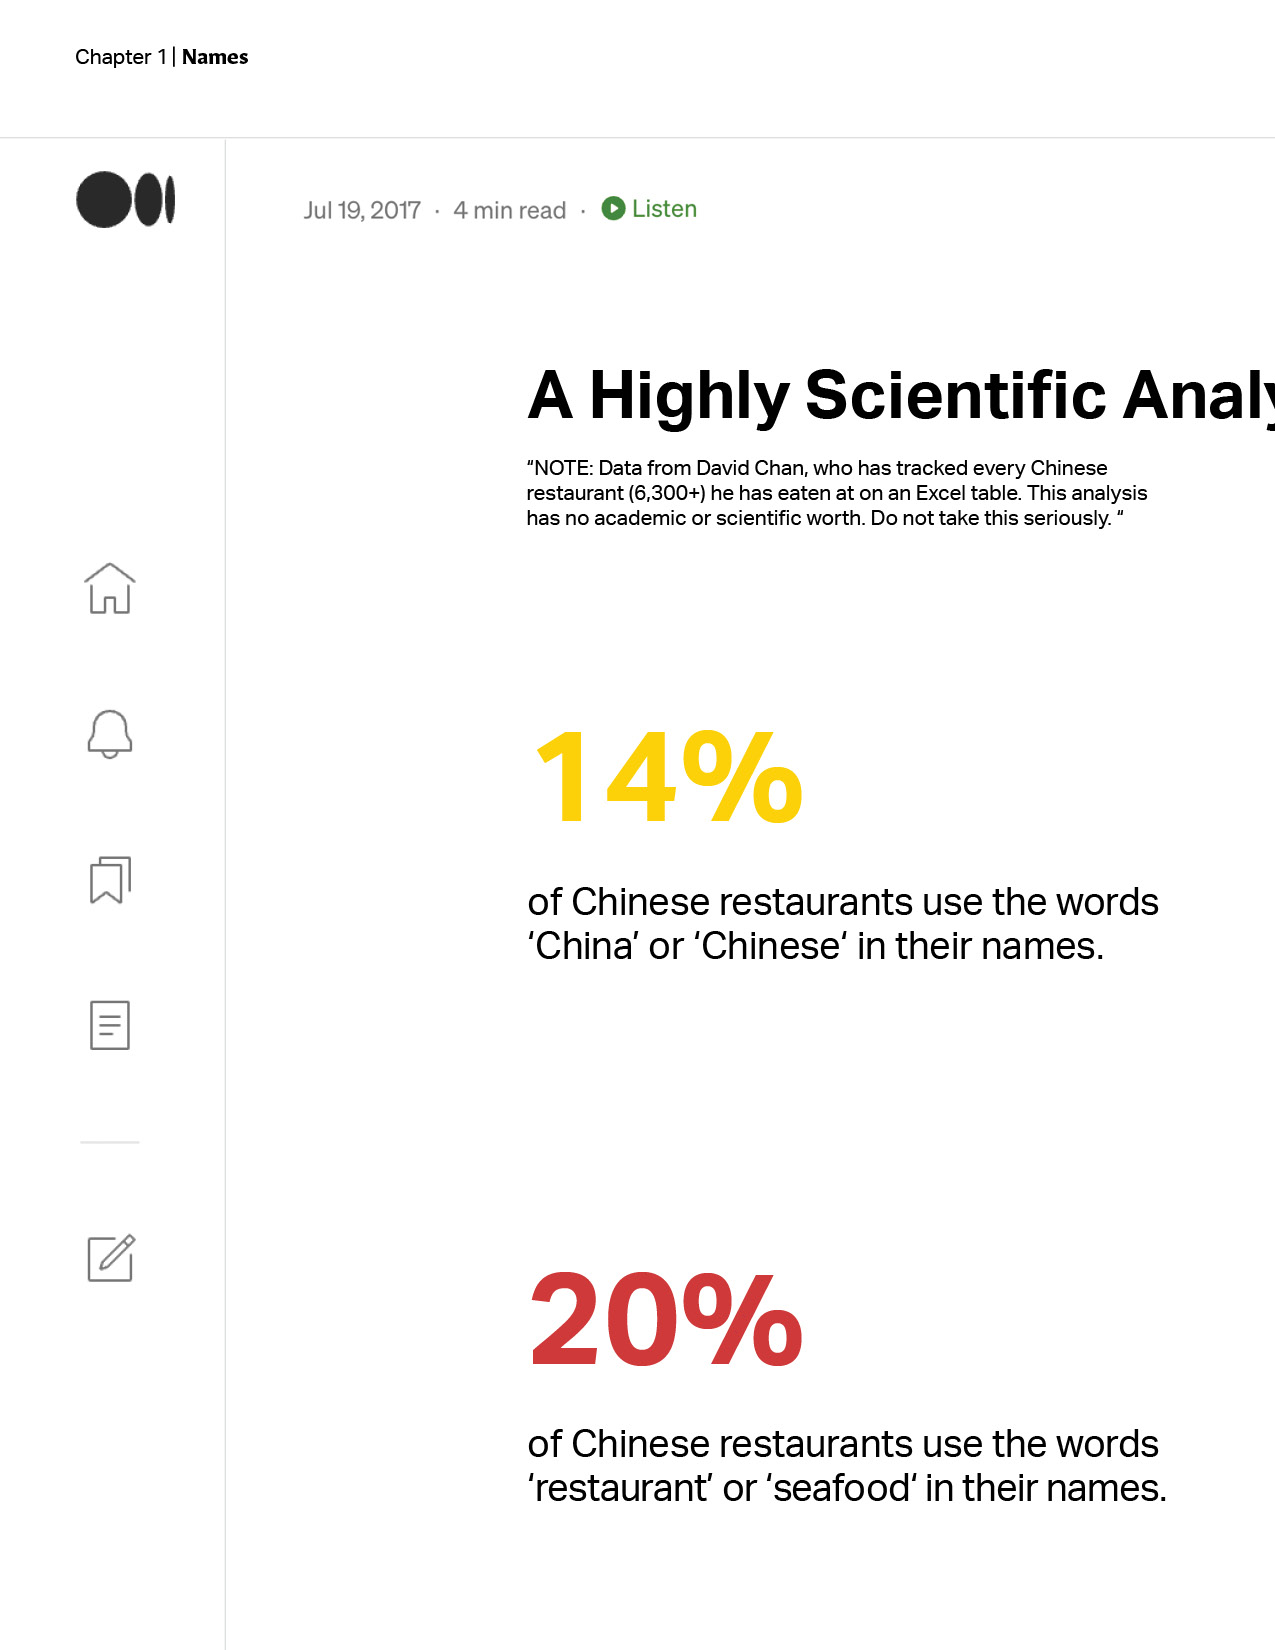This screenshot has width=1275, height=1650.
Task: Open notifications bell icon
Action: tap(110, 734)
